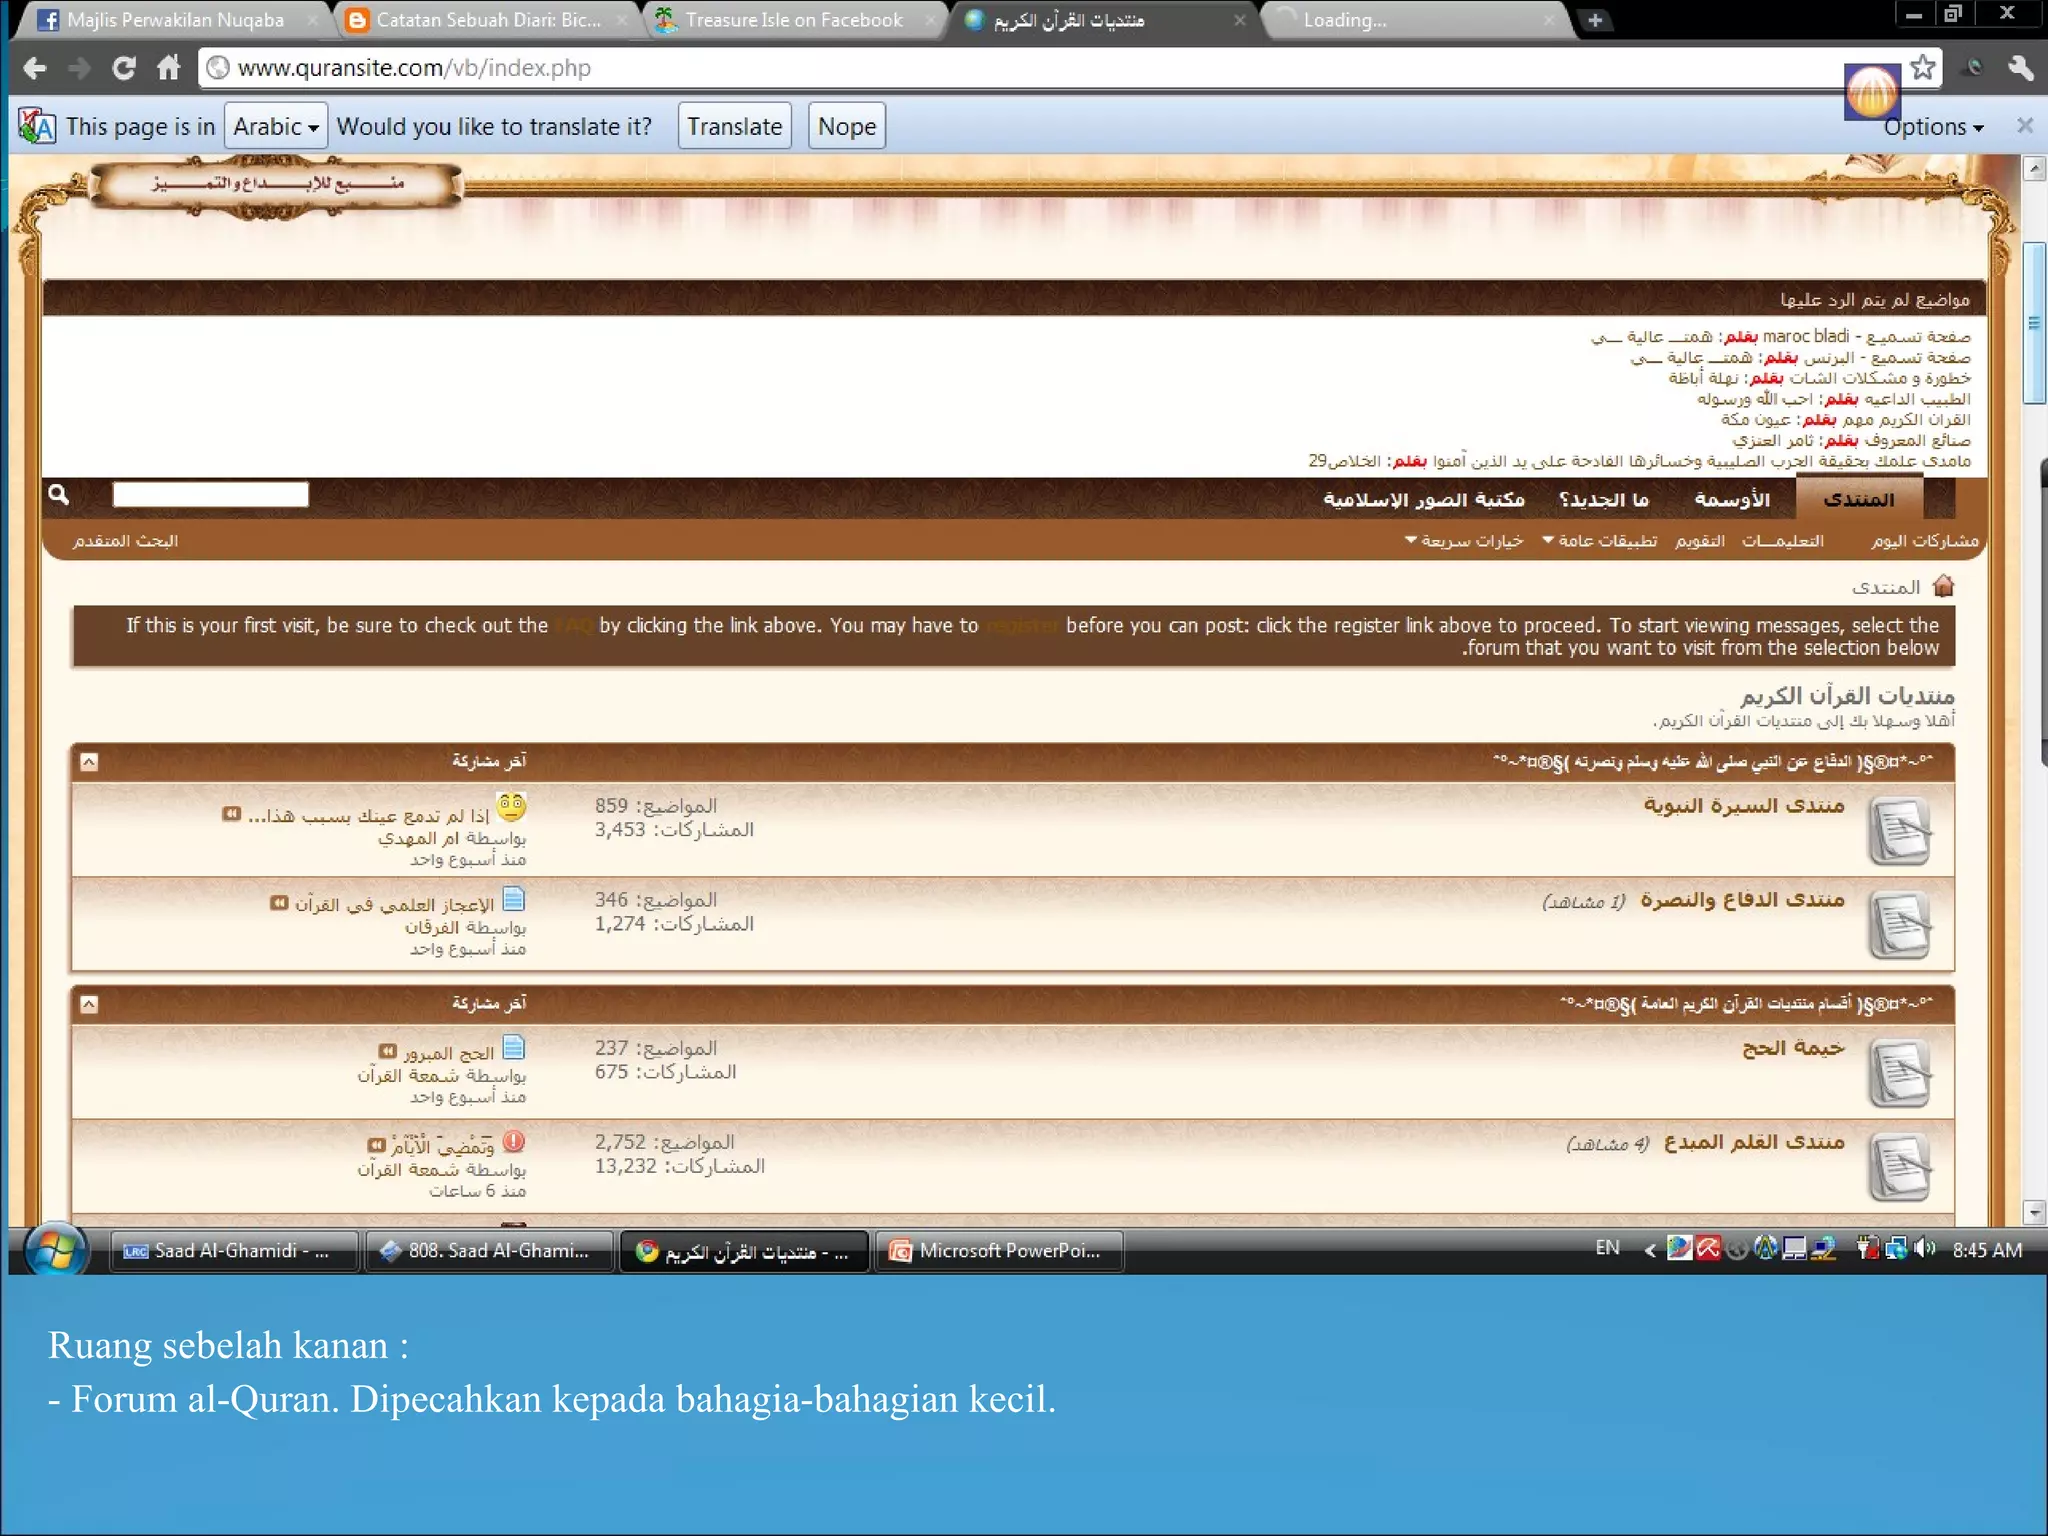2048x1536 pixels.
Task: Switch to Treasure Isle on Facebook tab
Action: pyautogui.click(x=793, y=20)
